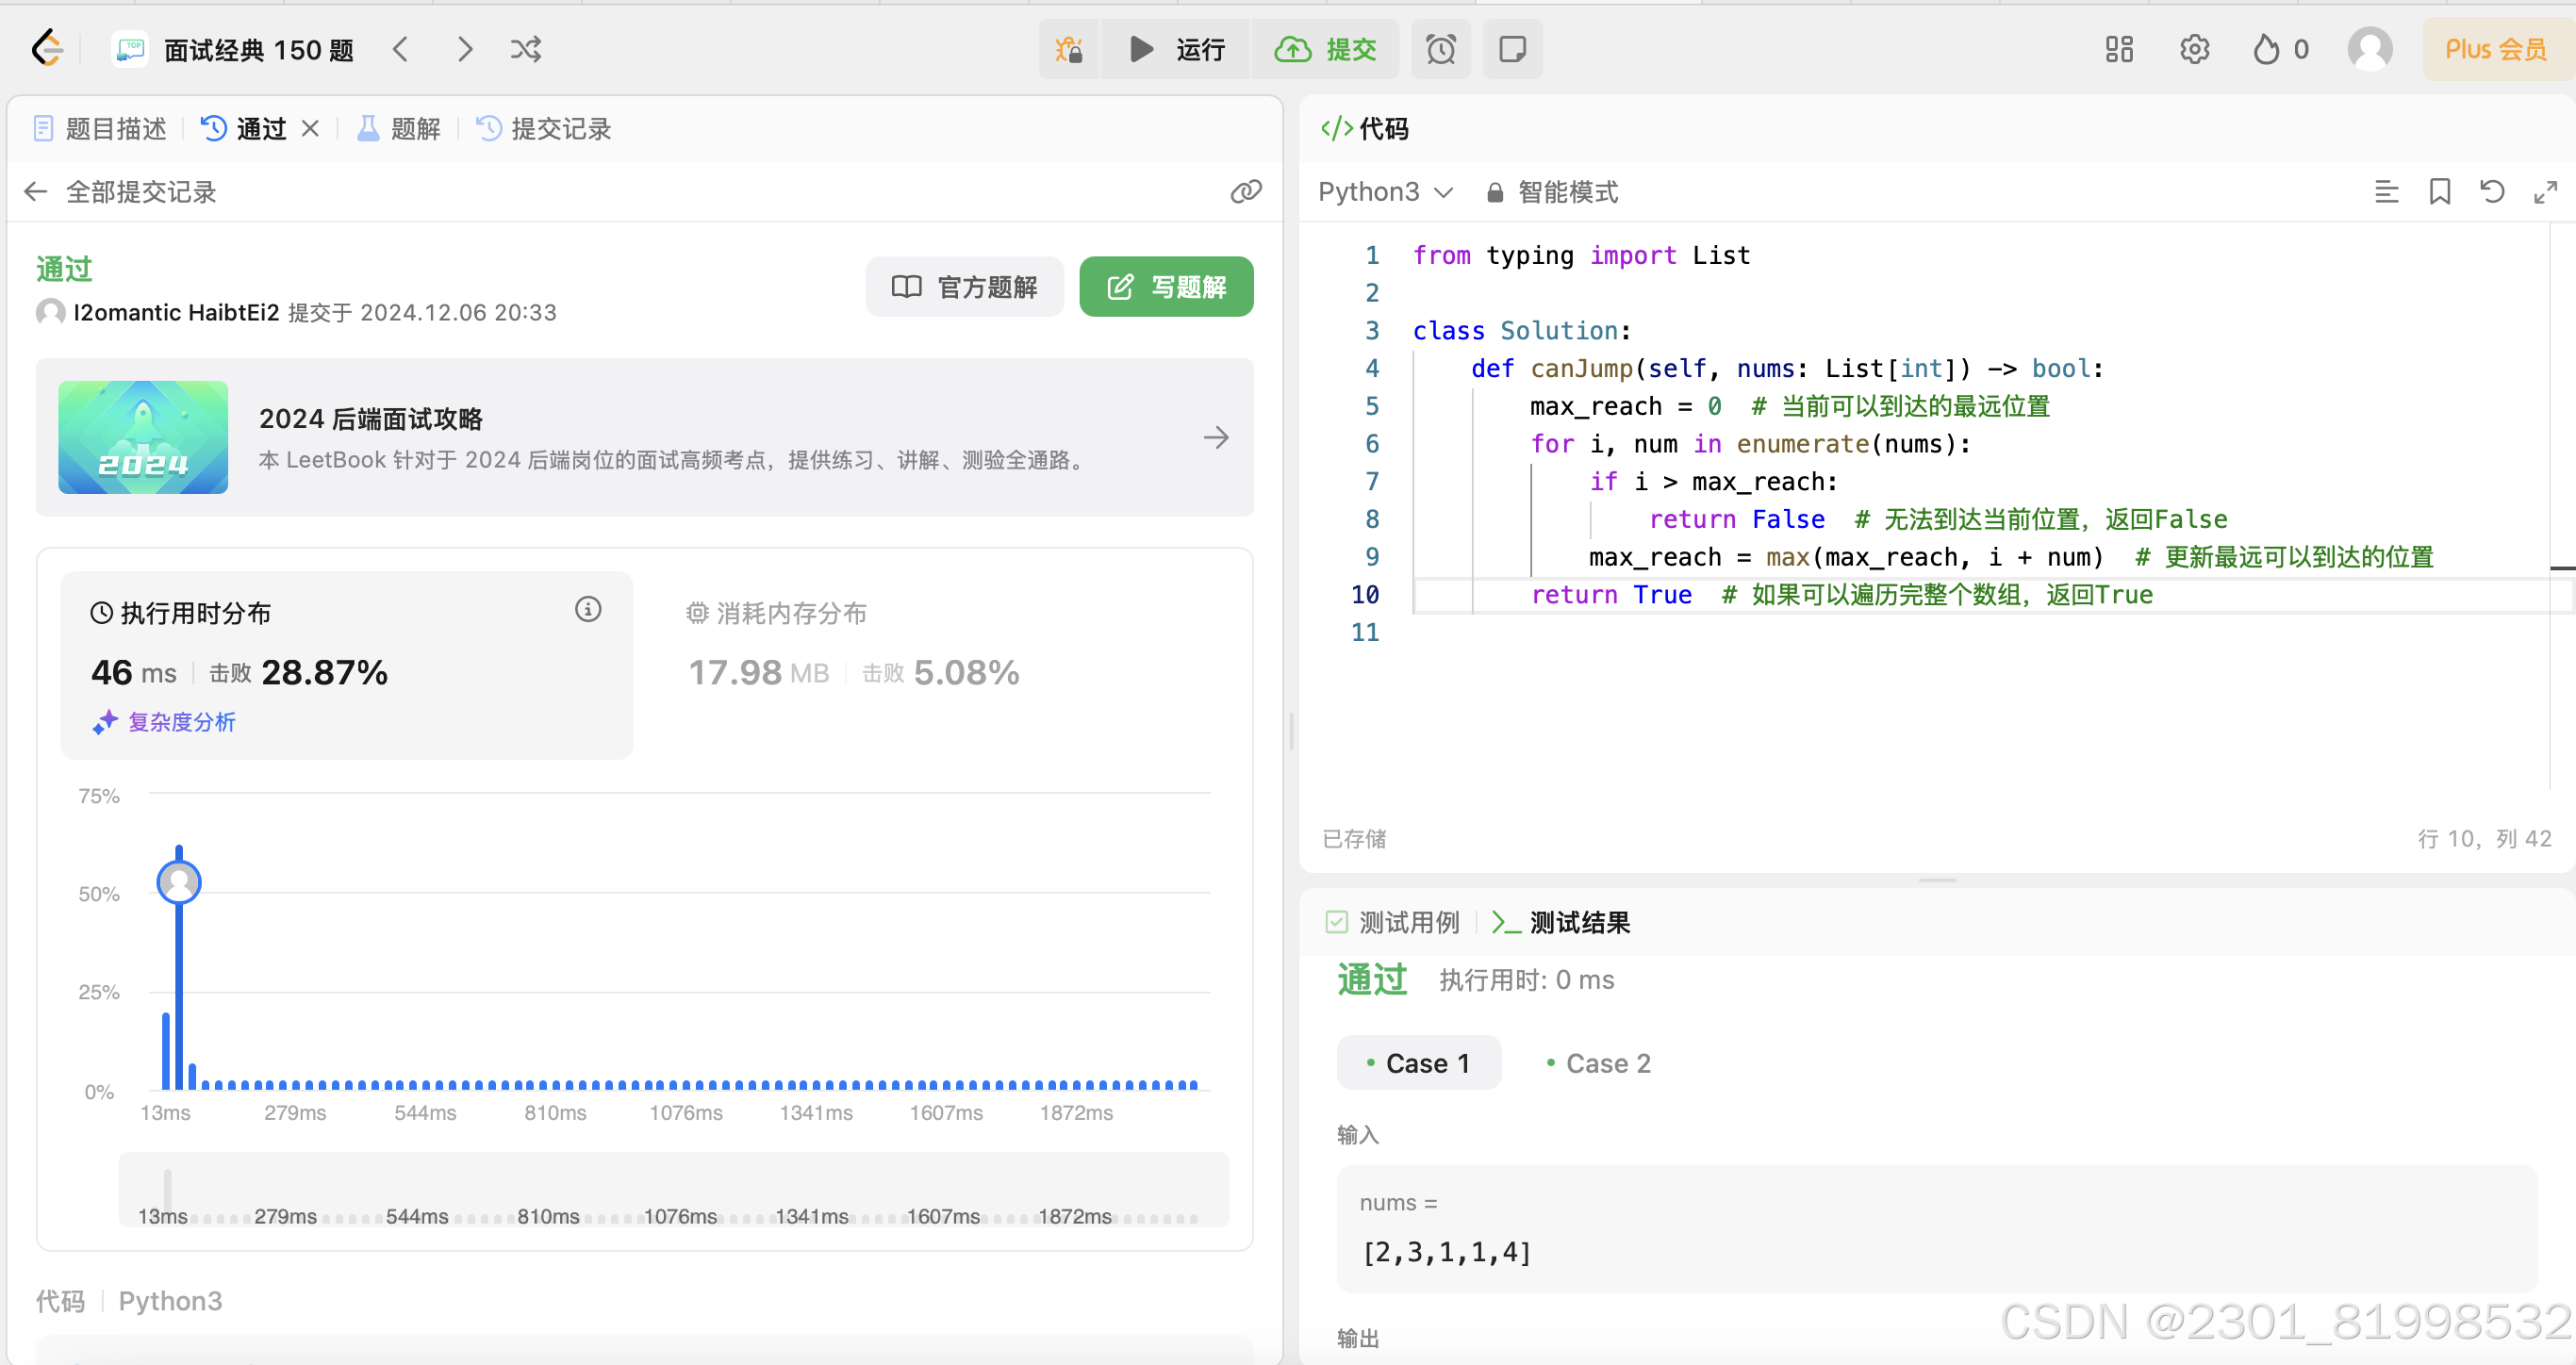Toggle the 智能模式 lock mode

click(x=1552, y=192)
